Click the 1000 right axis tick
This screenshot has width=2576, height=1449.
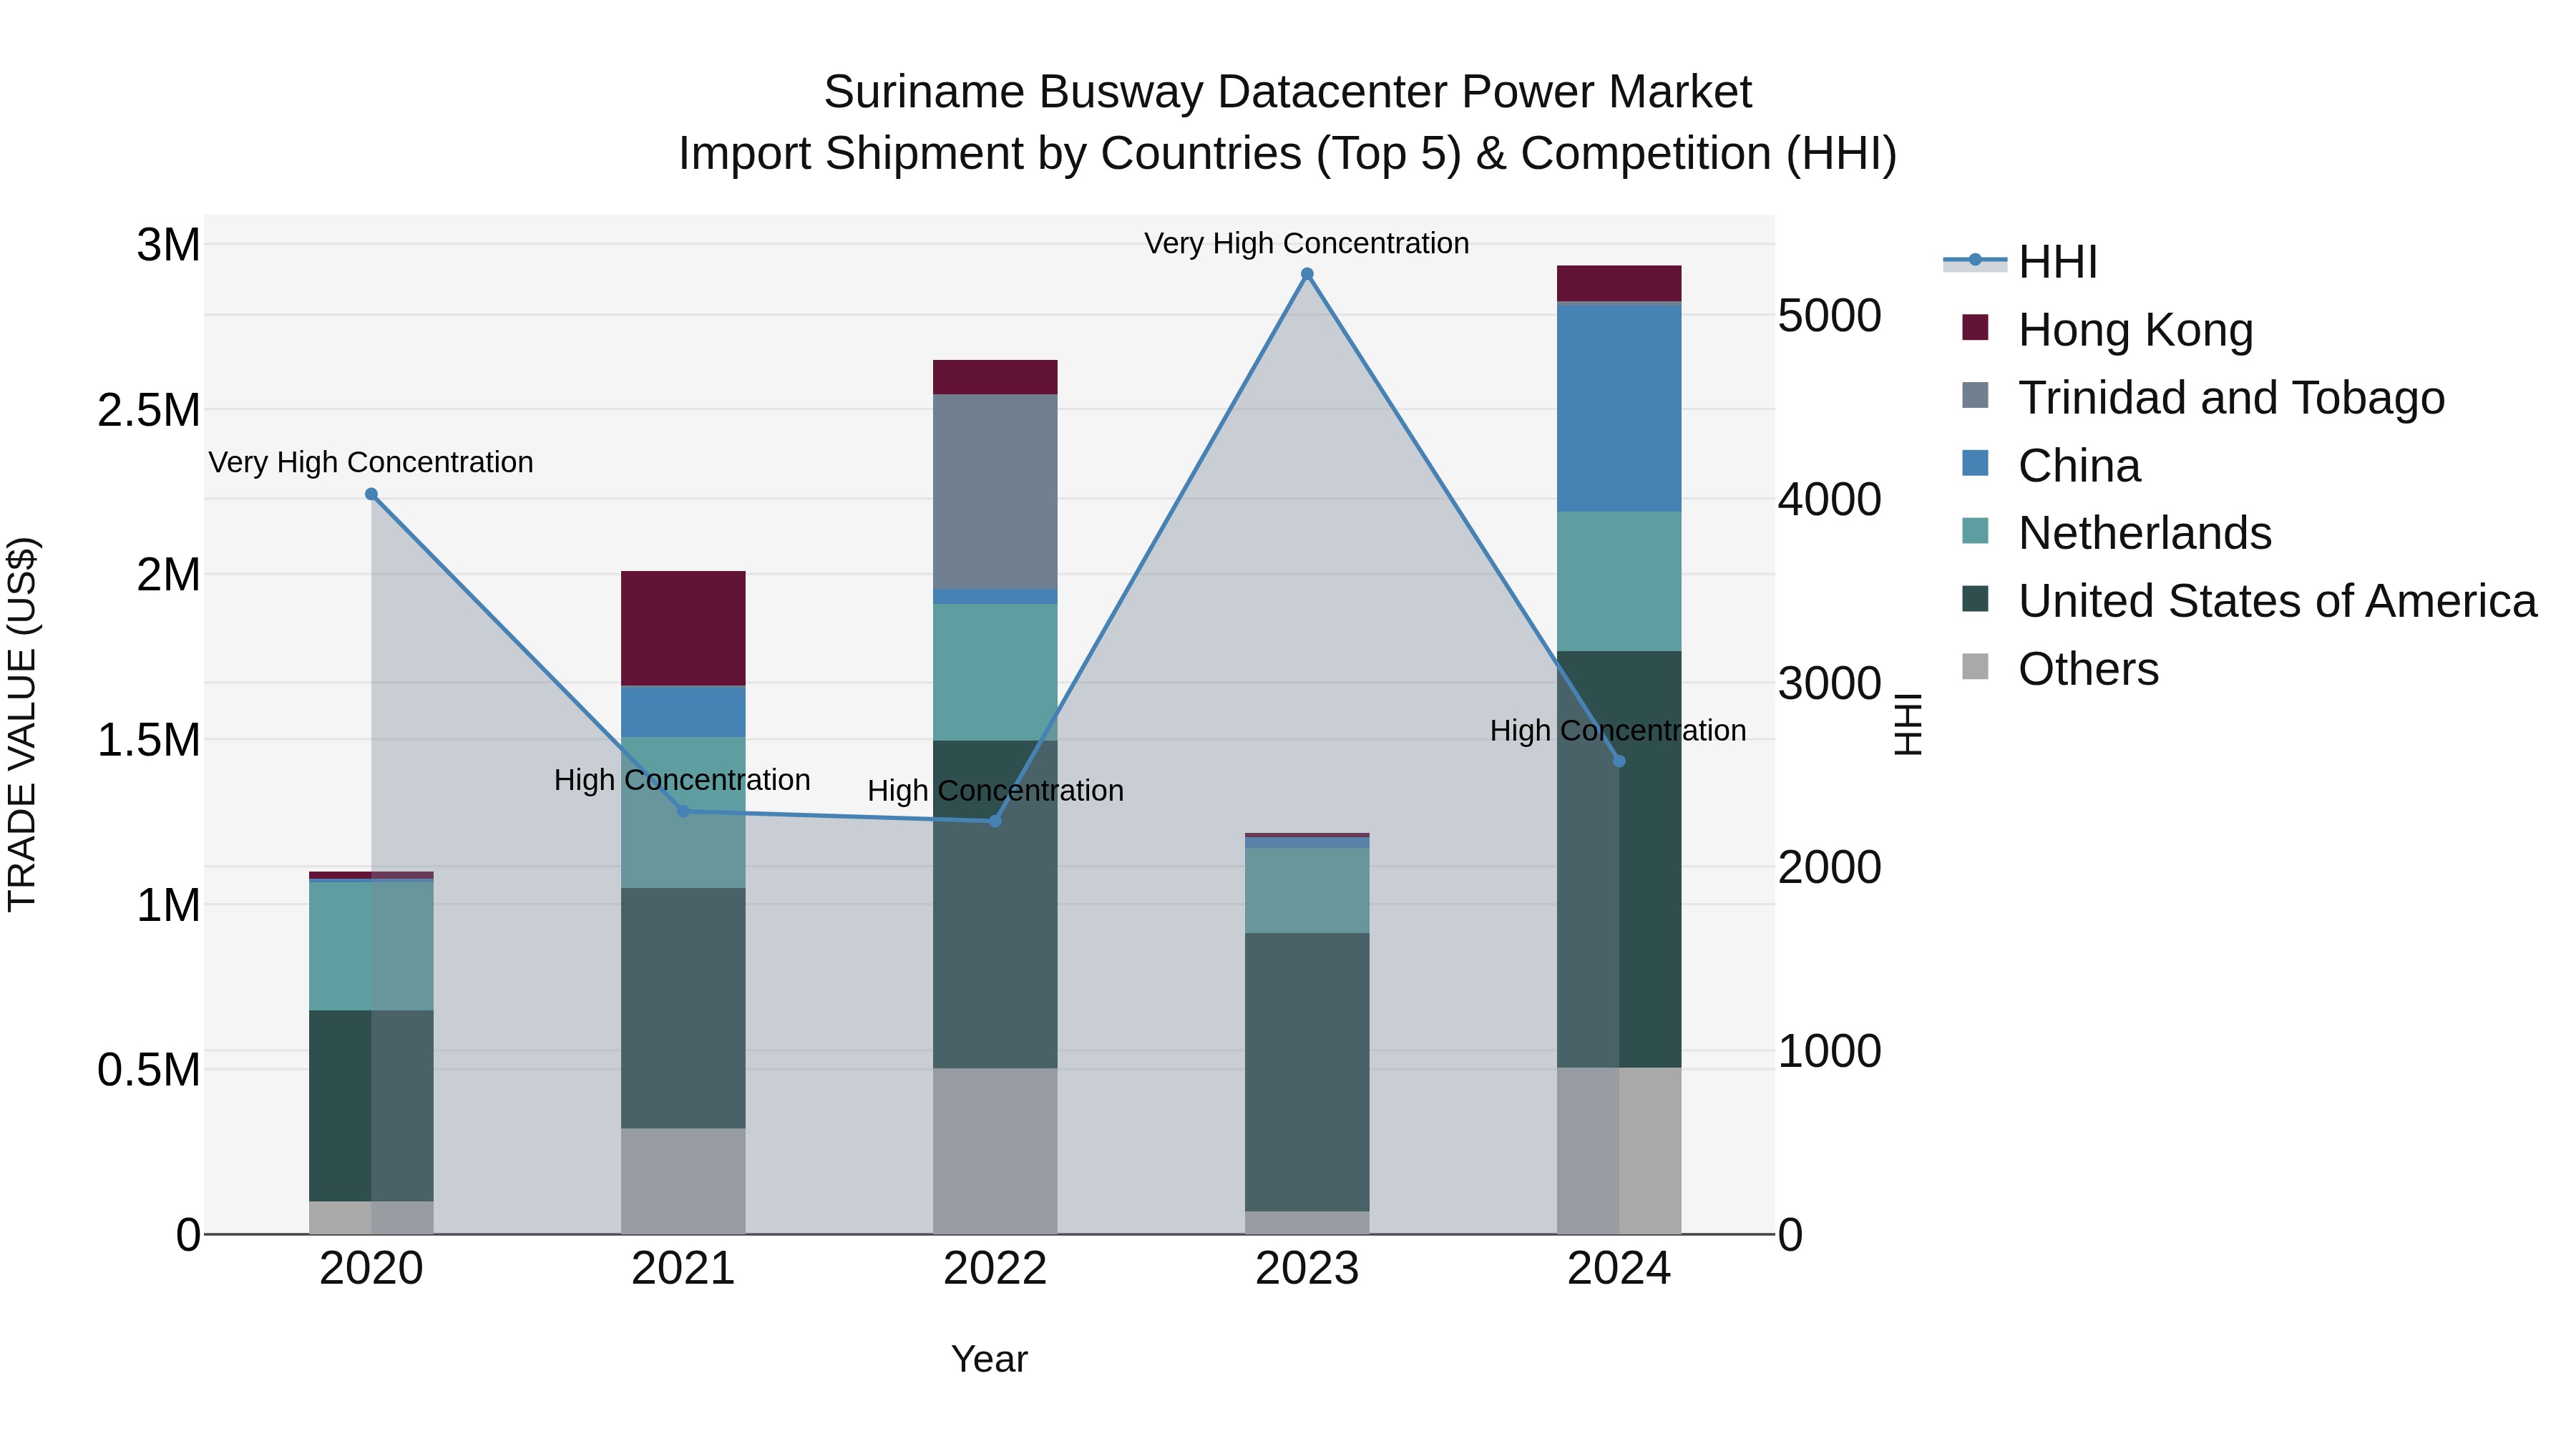point(1829,1051)
